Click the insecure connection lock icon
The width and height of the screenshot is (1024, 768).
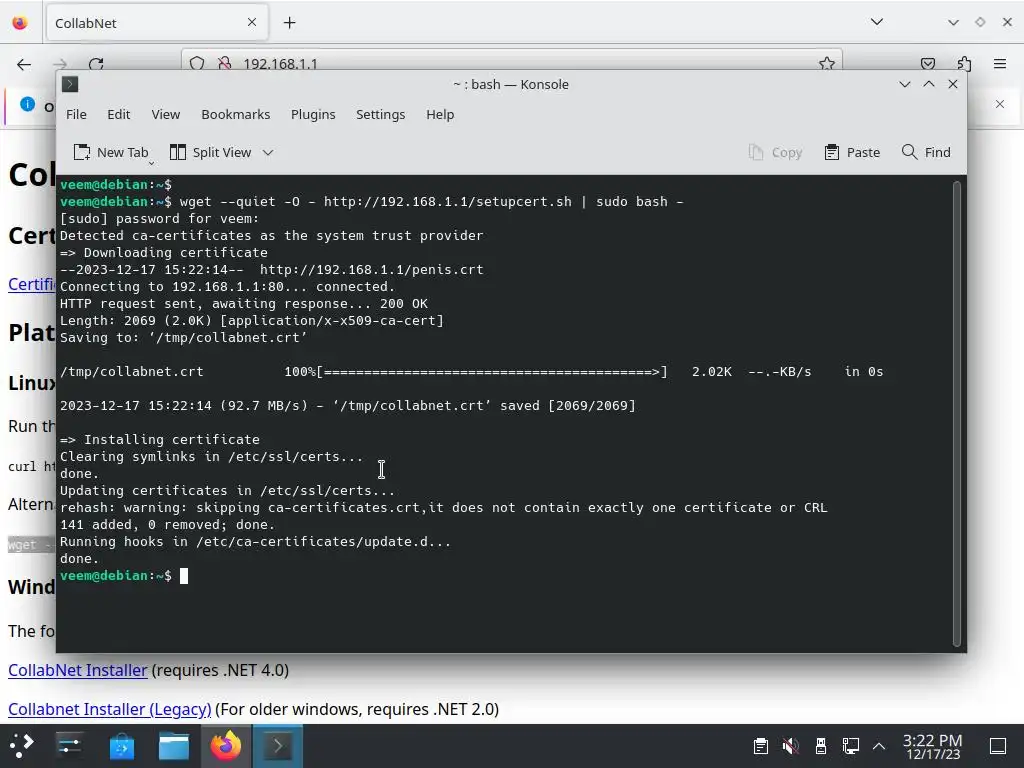(224, 64)
